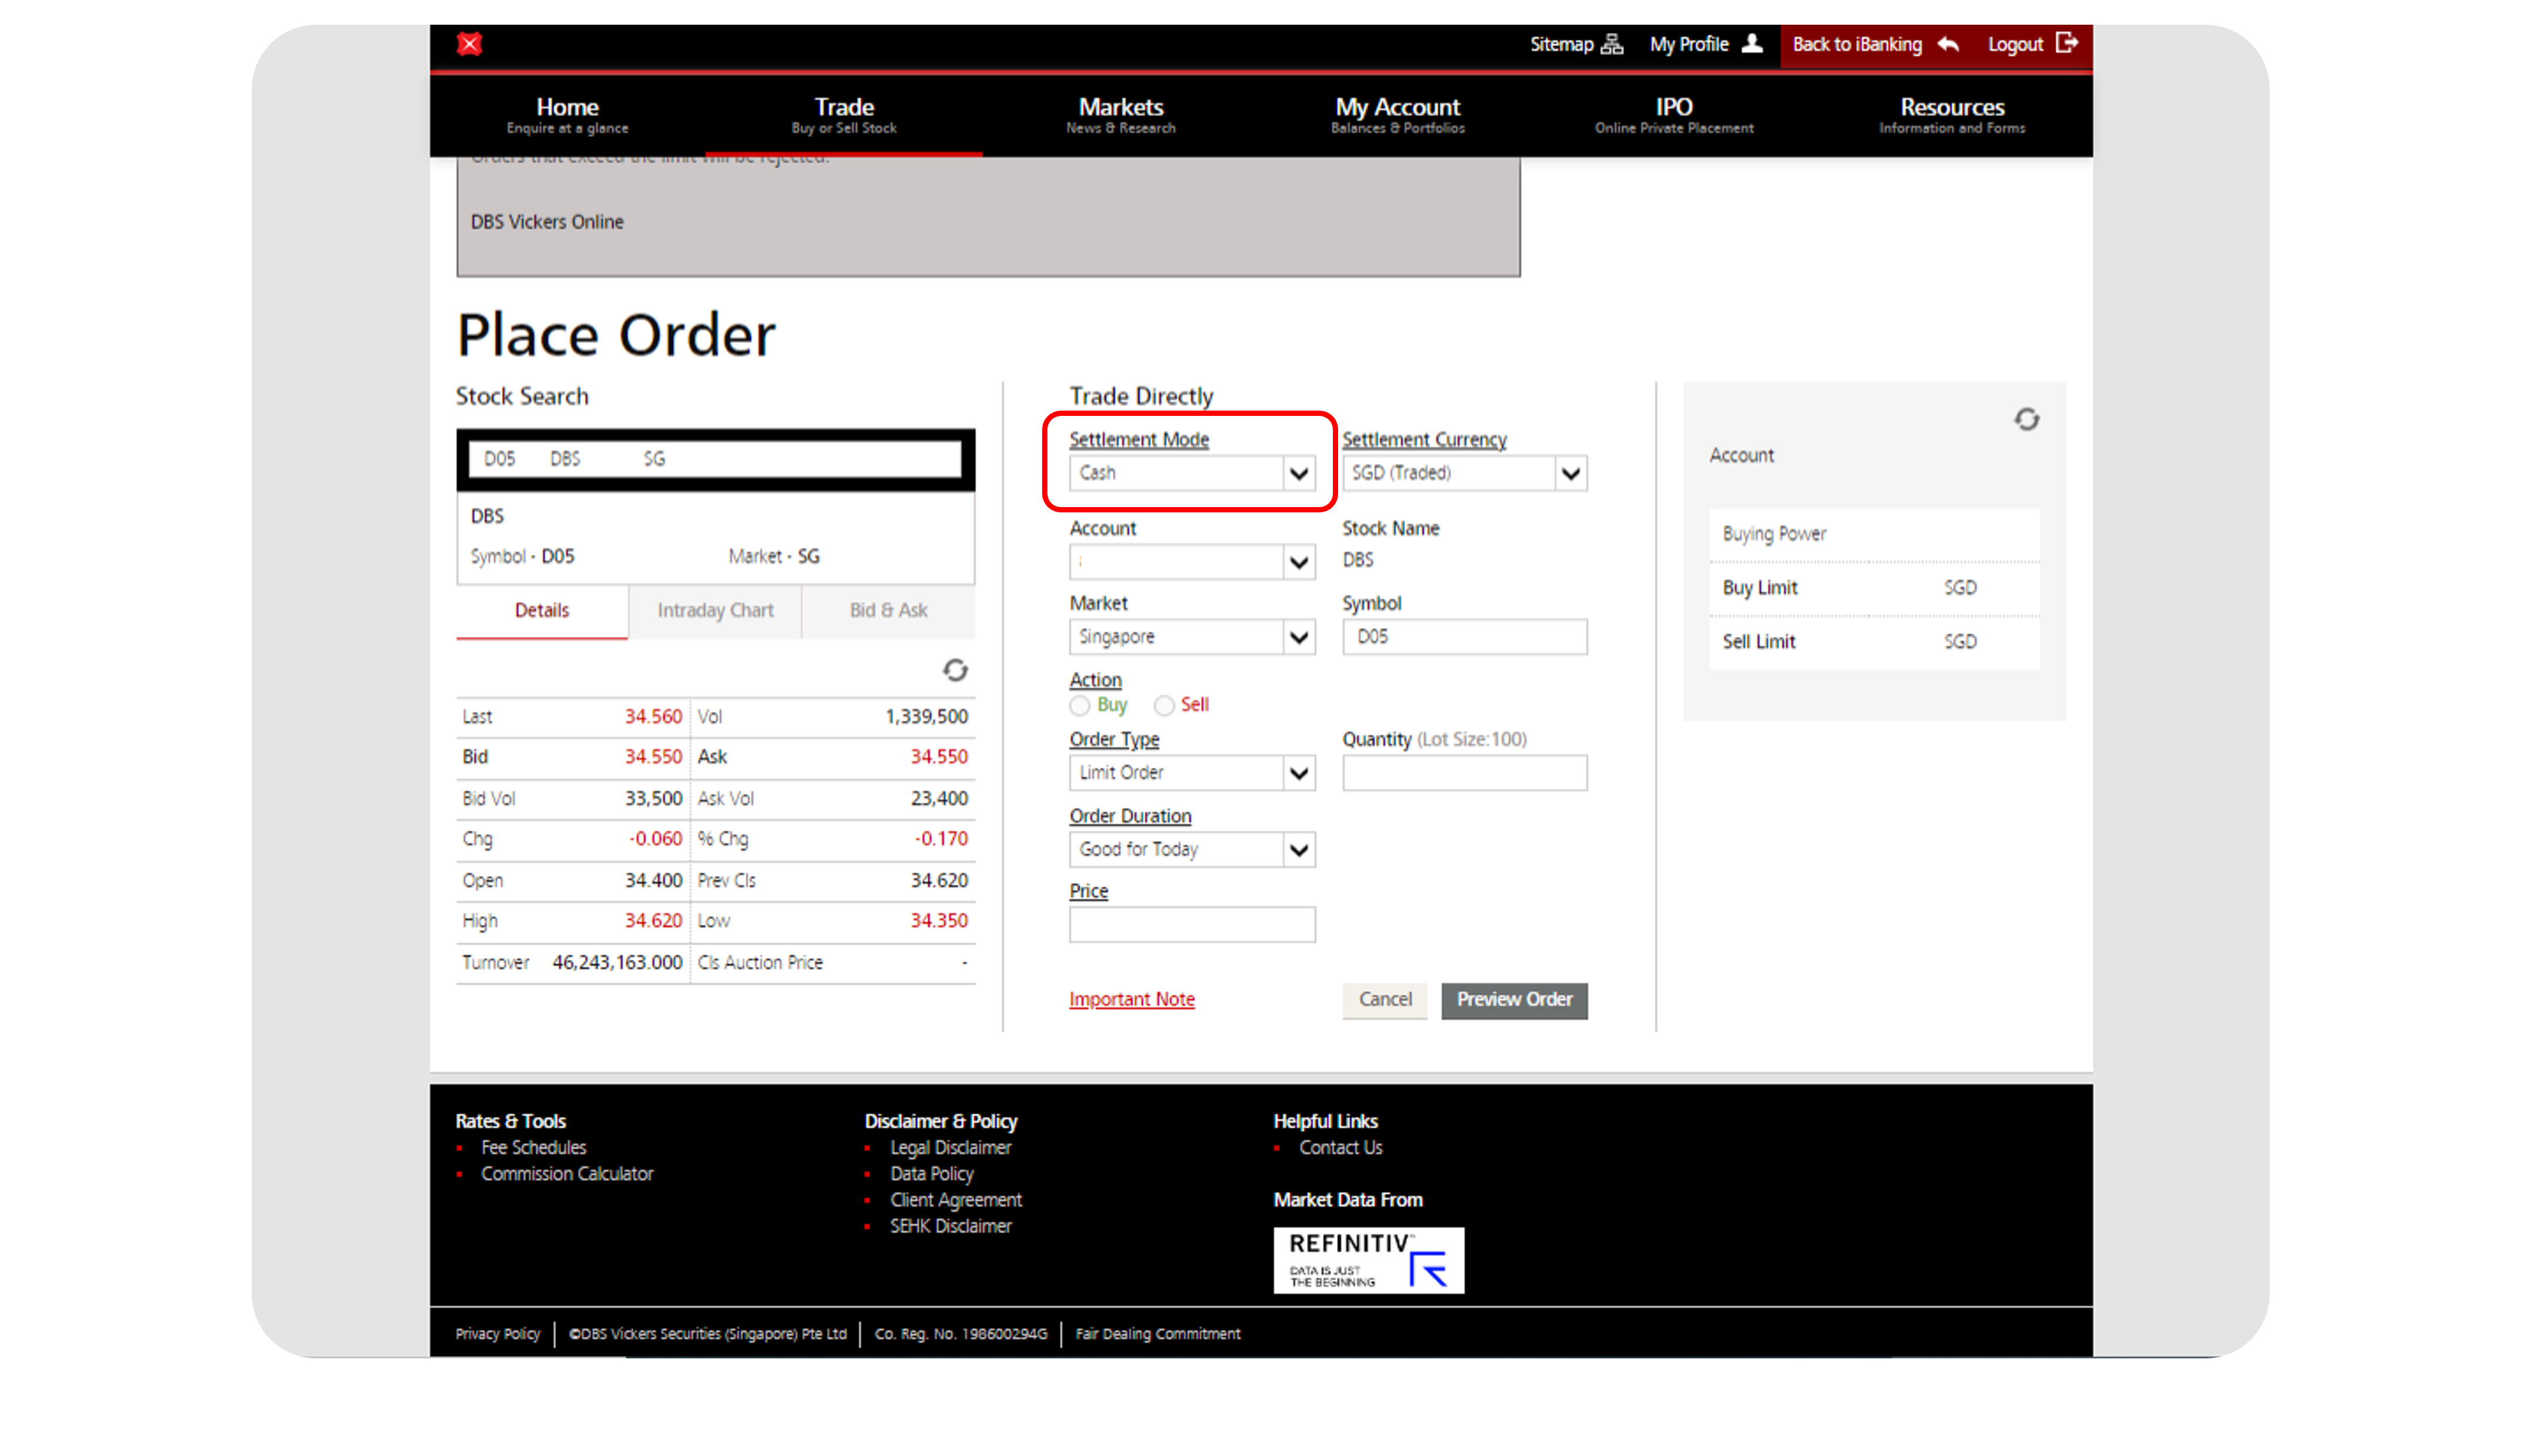
Task: Open the Order Duration dropdown
Action: [1298, 849]
